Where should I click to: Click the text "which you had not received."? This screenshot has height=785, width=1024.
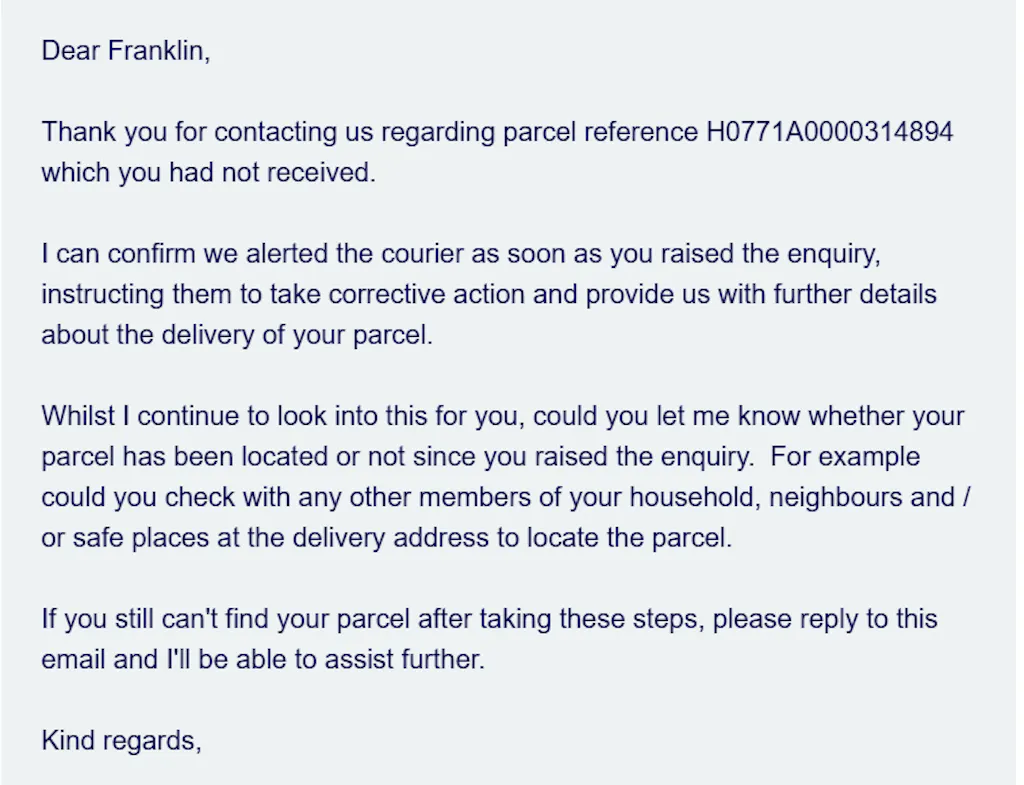[x=208, y=172]
